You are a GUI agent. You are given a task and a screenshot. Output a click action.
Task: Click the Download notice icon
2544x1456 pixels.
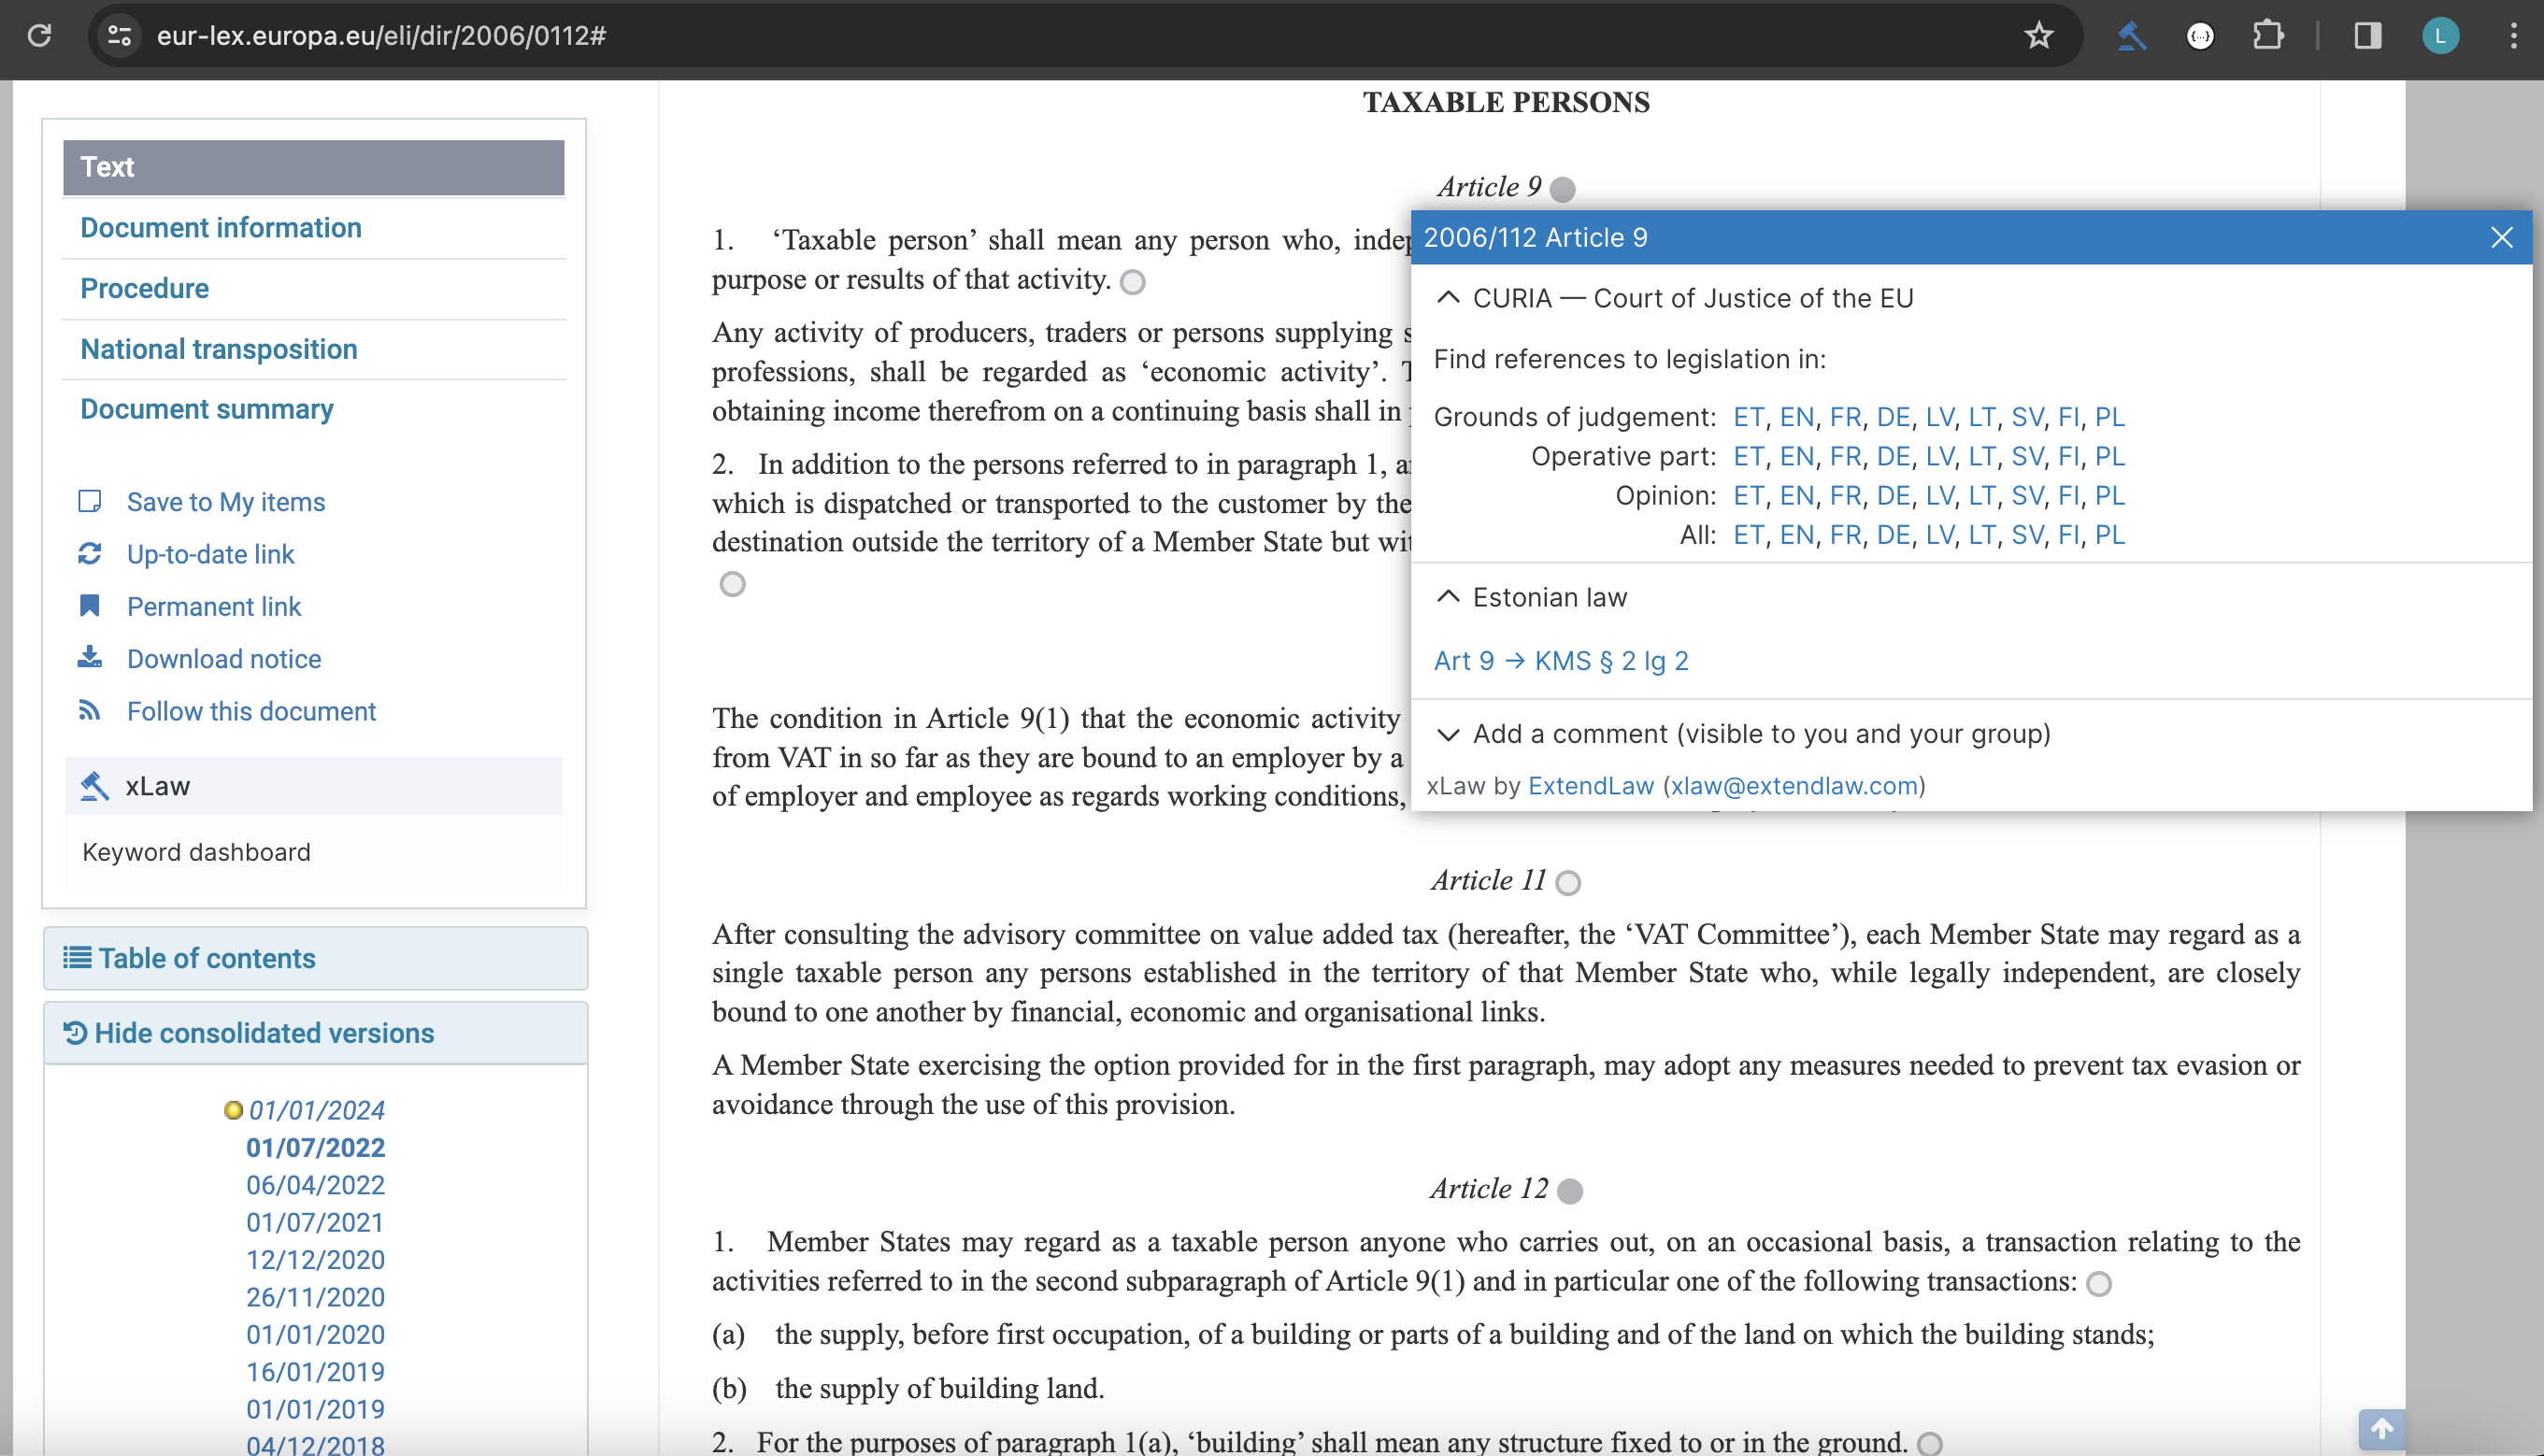coord(90,658)
